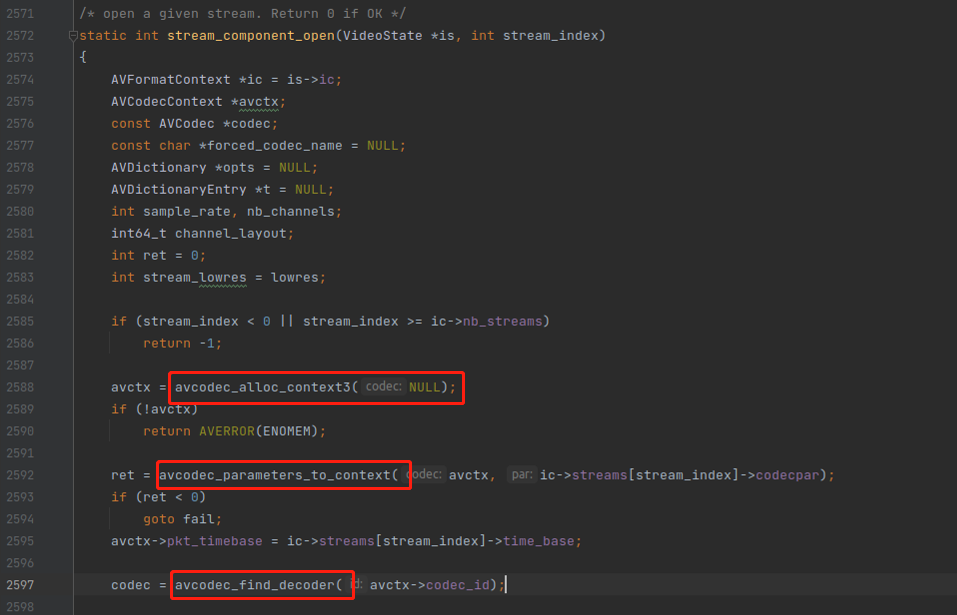Click the 'codec:' inlay hint before NULL
The image size is (957, 615).
pyautogui.click(x=383, y=387)
